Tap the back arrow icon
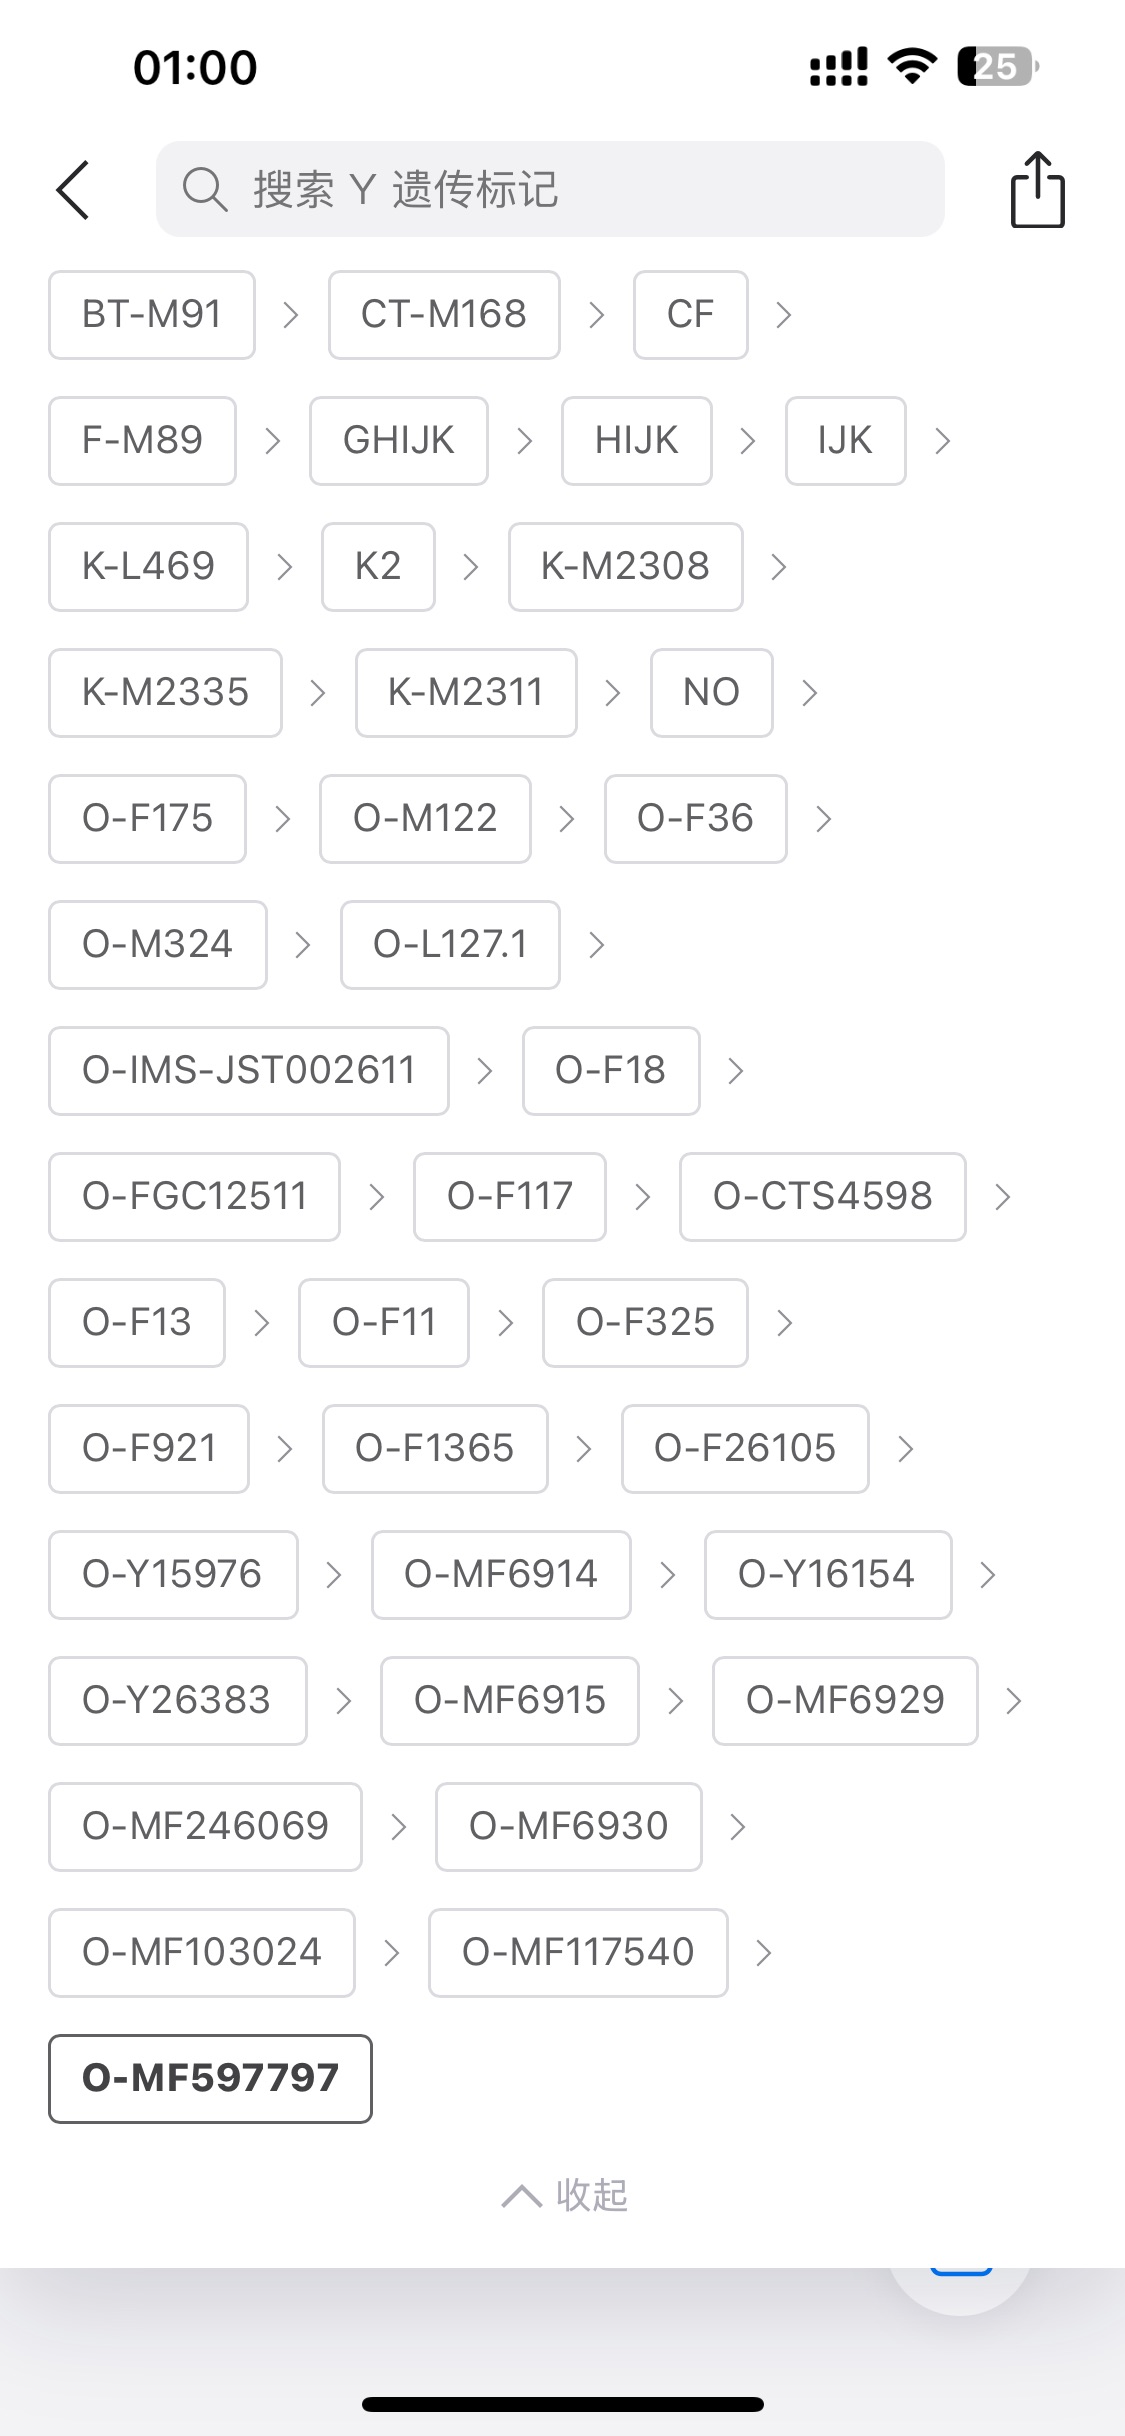The height and width of the screenshot is (2436, 1125). 73,190
